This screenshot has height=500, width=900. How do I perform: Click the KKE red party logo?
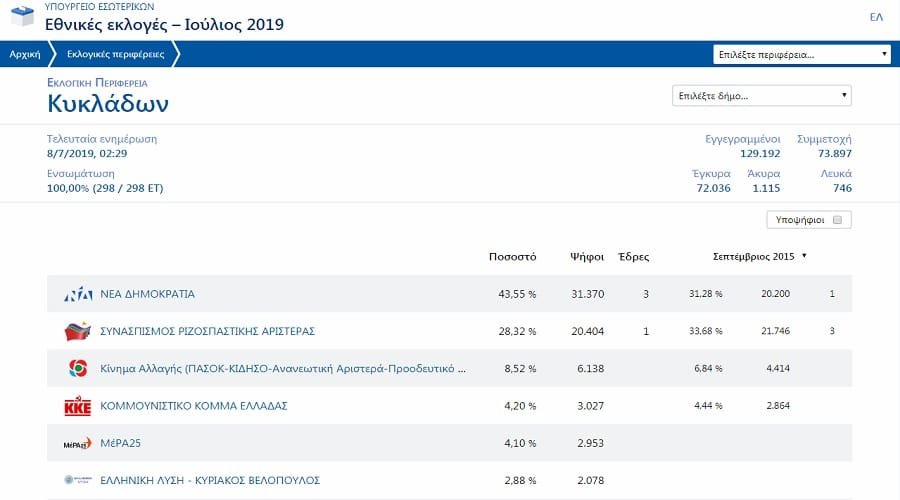(x=77, y=406)
